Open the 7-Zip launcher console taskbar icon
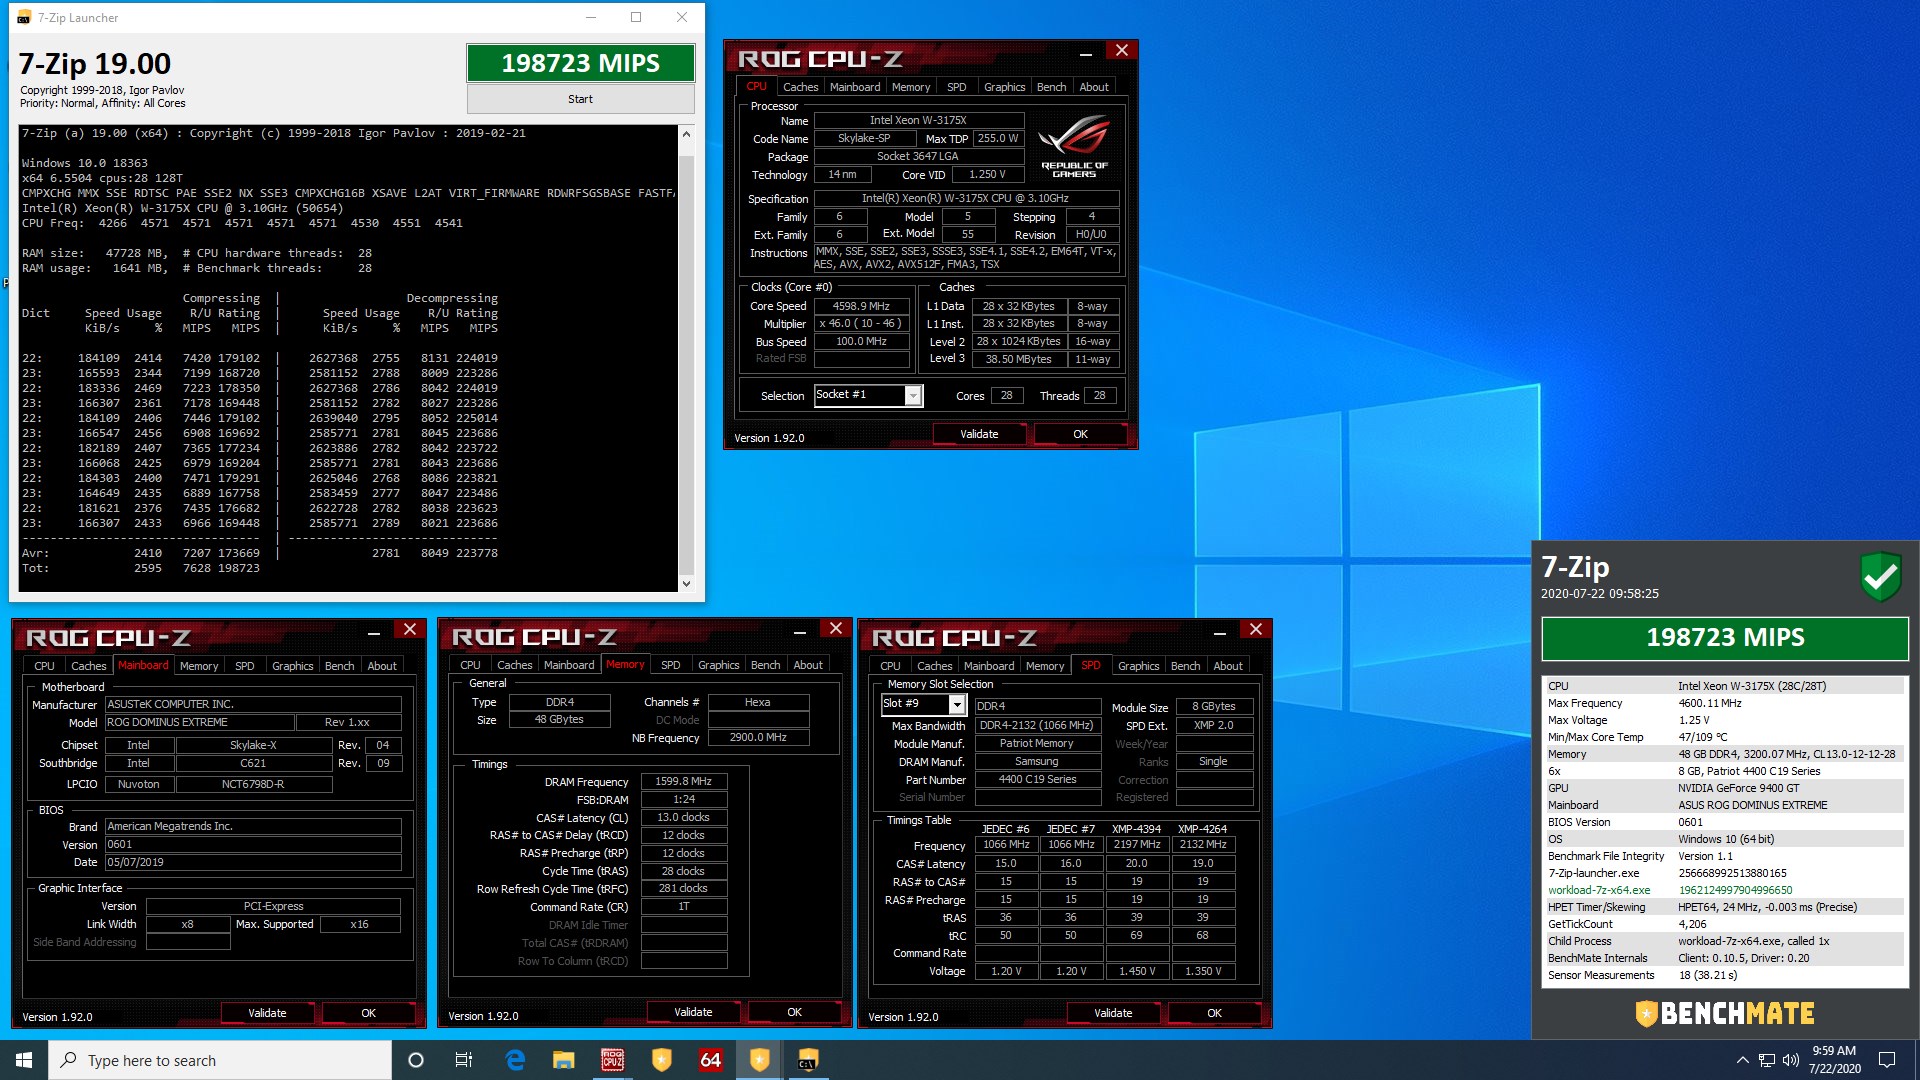The image size is (1920, 1080). pyautogui.click(x=808, y=1060)
